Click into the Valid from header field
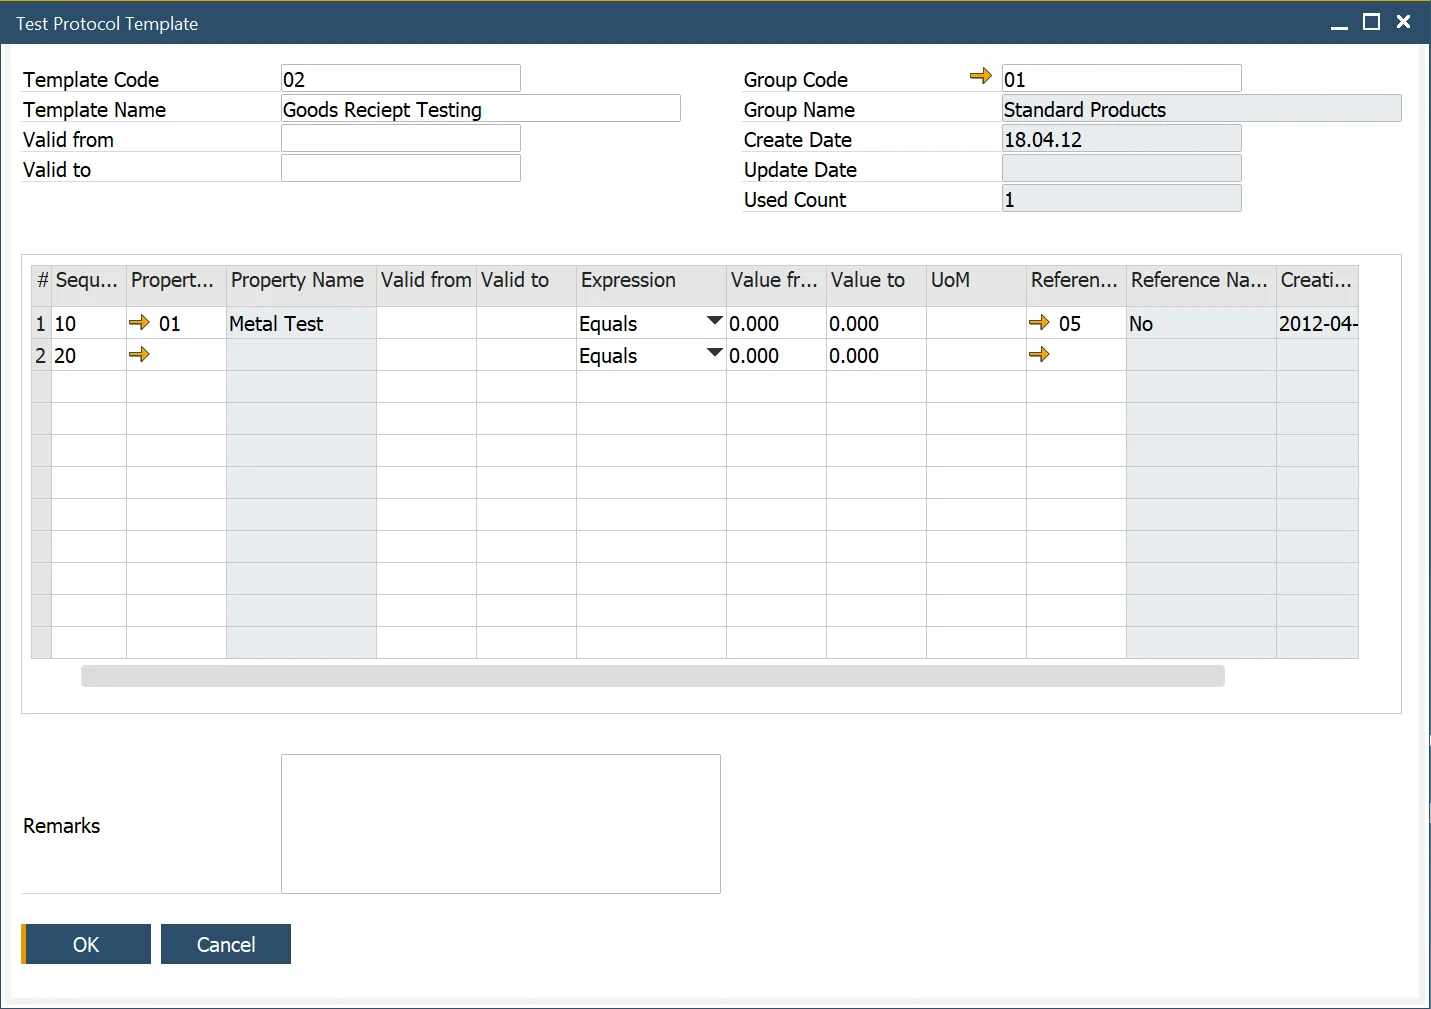Viewport: 1431px width, 1009px height. (x=400, y=139)
